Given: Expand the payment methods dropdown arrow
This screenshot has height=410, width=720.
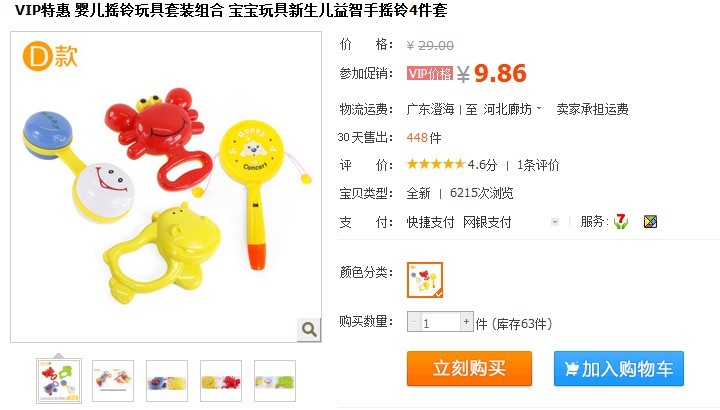Looking at the screenshot, I should point(555,222).
